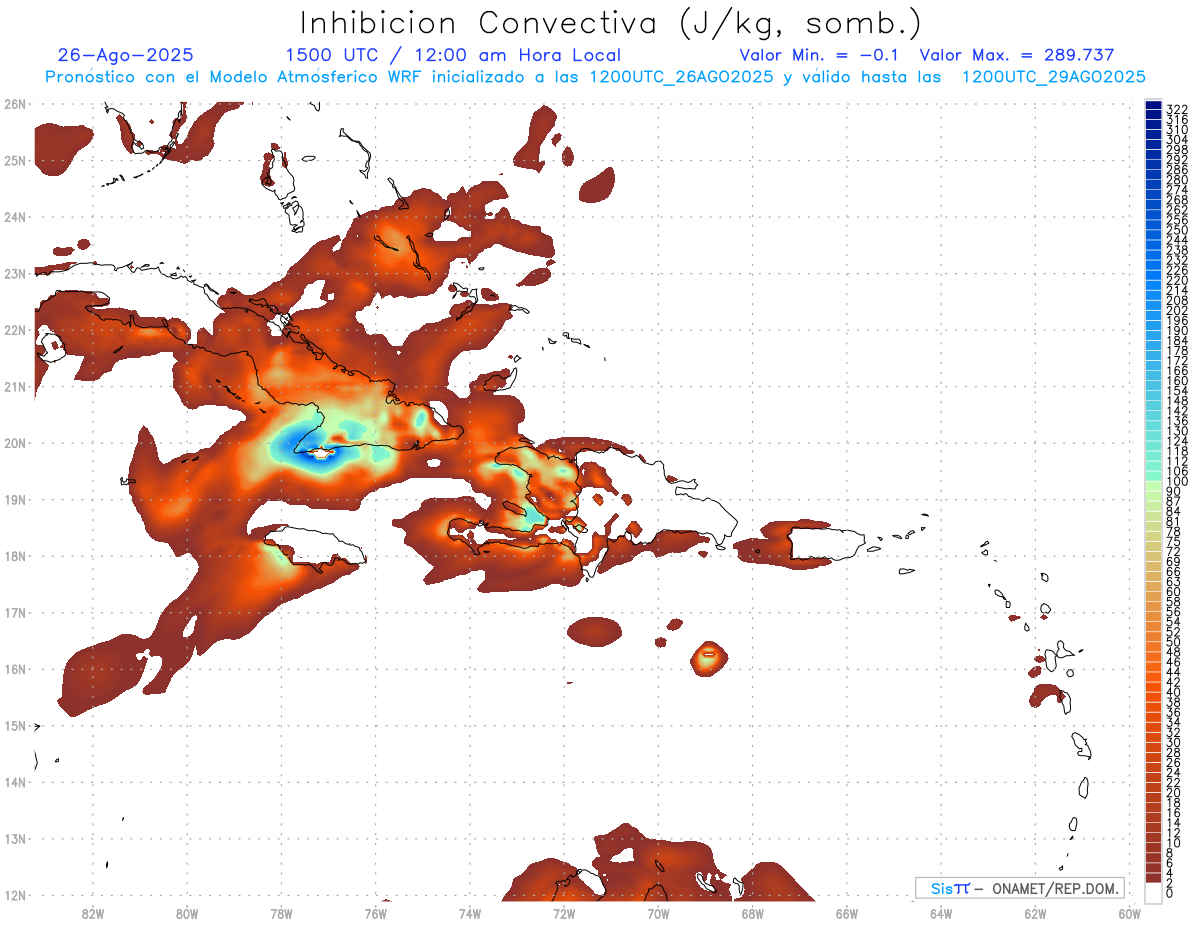The height and width of the screenshot is (927, 1200).
Task: Click the 60W longitude label
Action: click(1130, 913)
